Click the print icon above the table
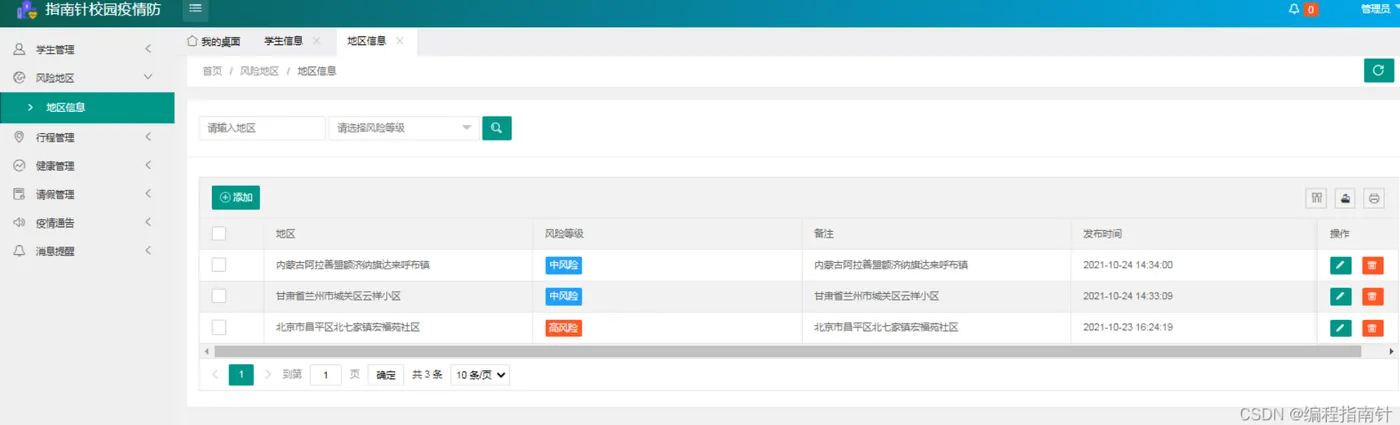Viewport: 1400px width, 425px height. coord(1374,198)
